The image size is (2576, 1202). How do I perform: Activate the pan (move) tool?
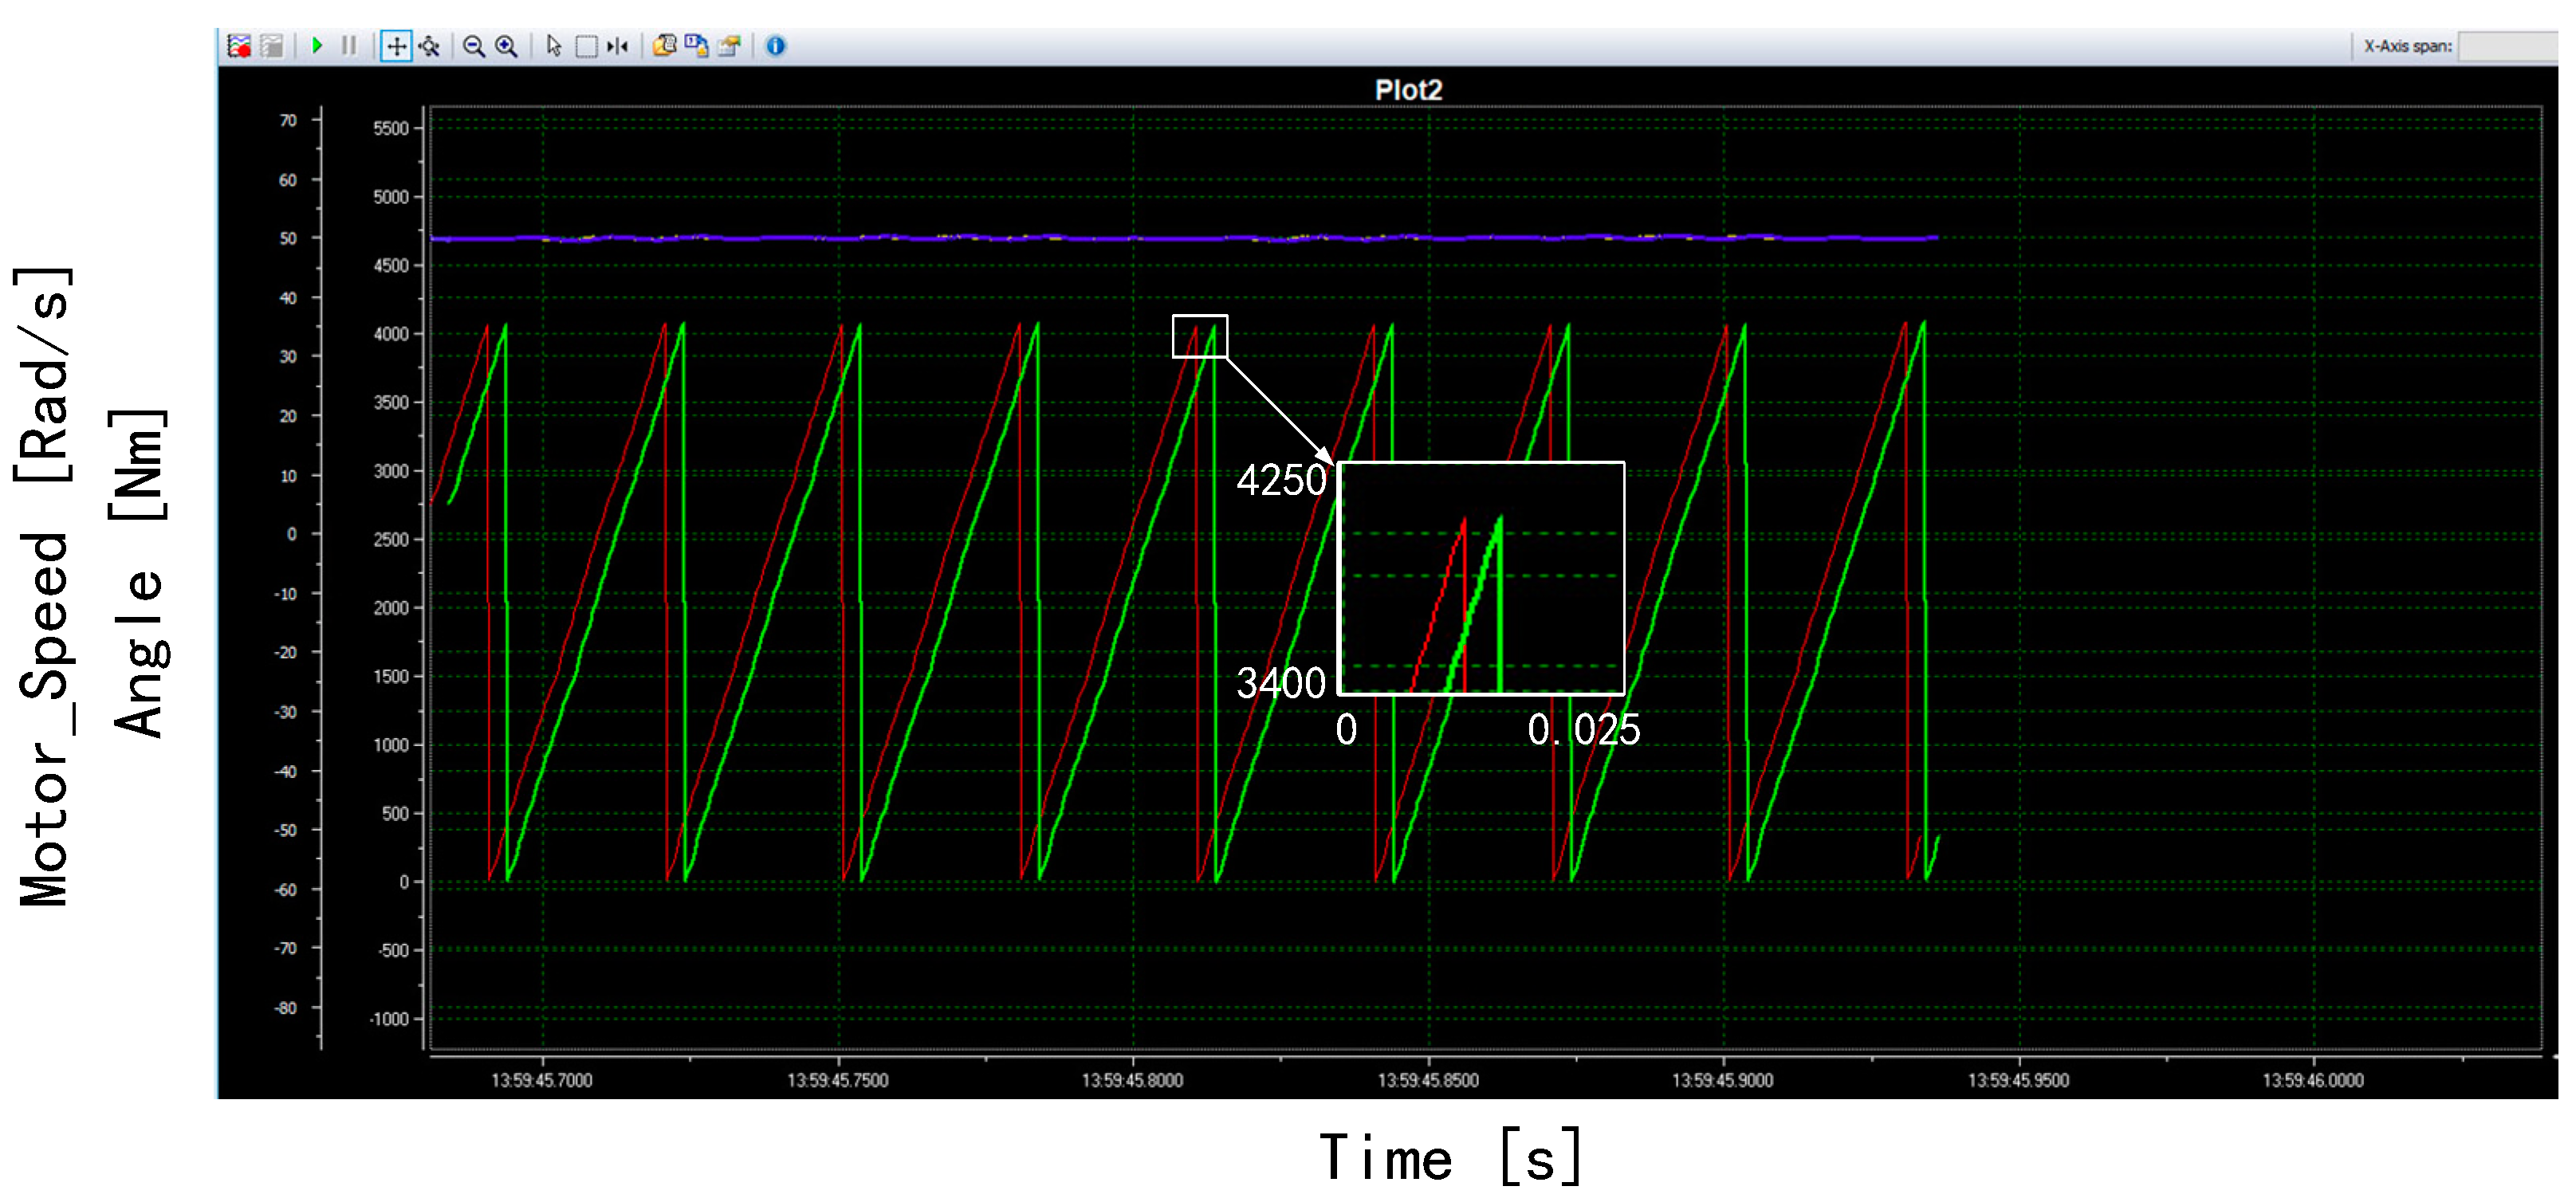[x=395, y=46]
